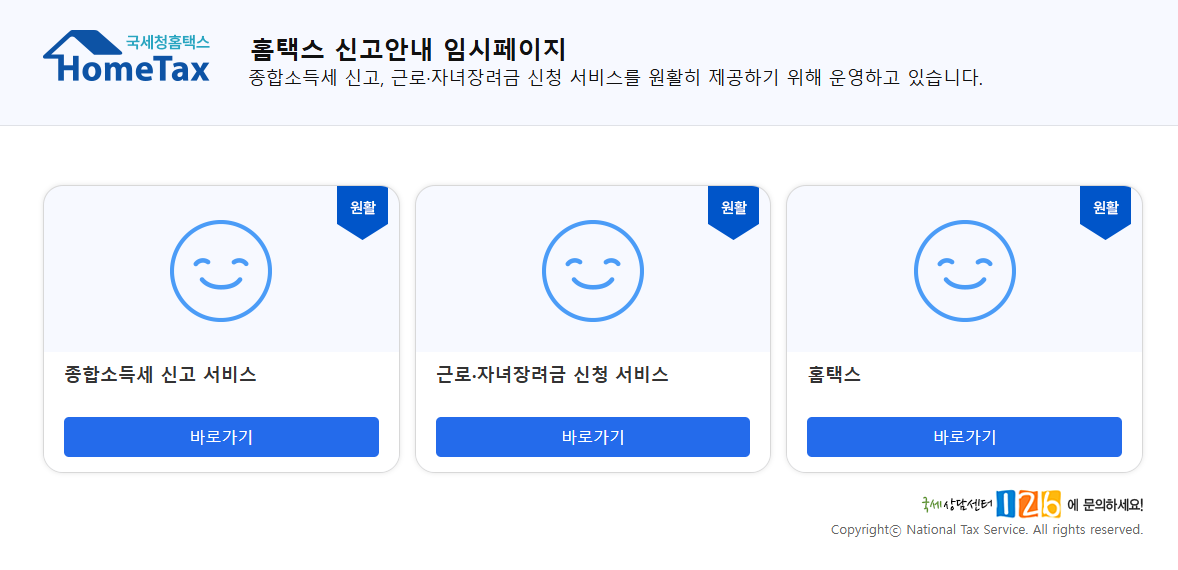Click 홈택스 신고안내 임시페이지 heading
The height and width of the screenshot is (570, 1178).
click(408, 50)
